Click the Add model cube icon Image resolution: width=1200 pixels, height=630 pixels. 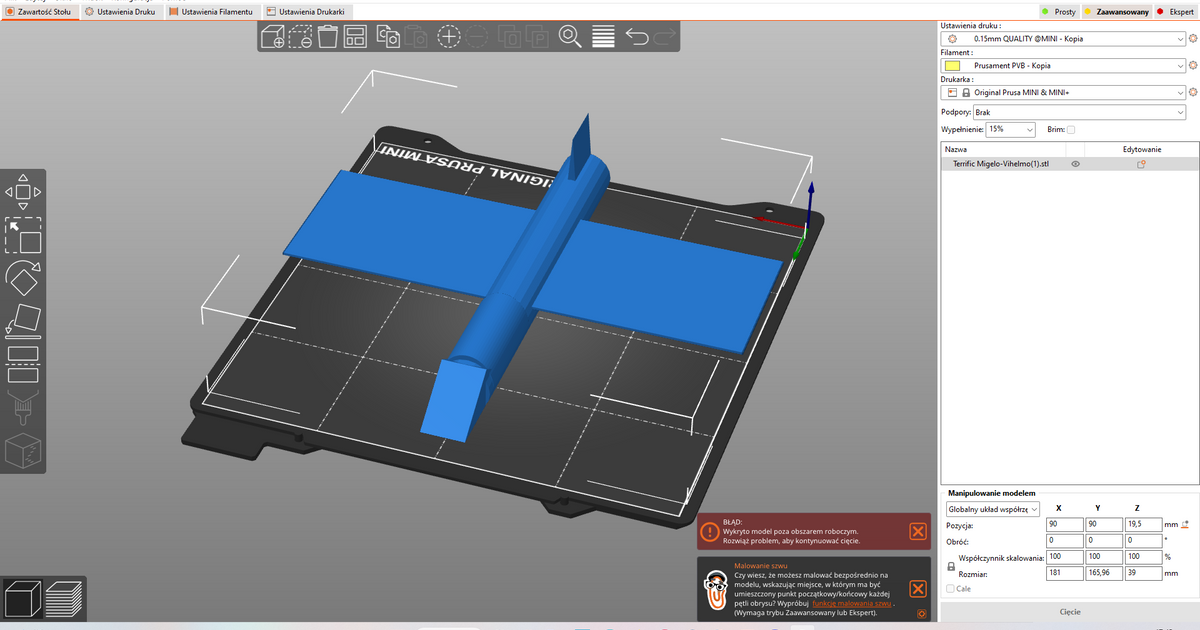point(272,38)
